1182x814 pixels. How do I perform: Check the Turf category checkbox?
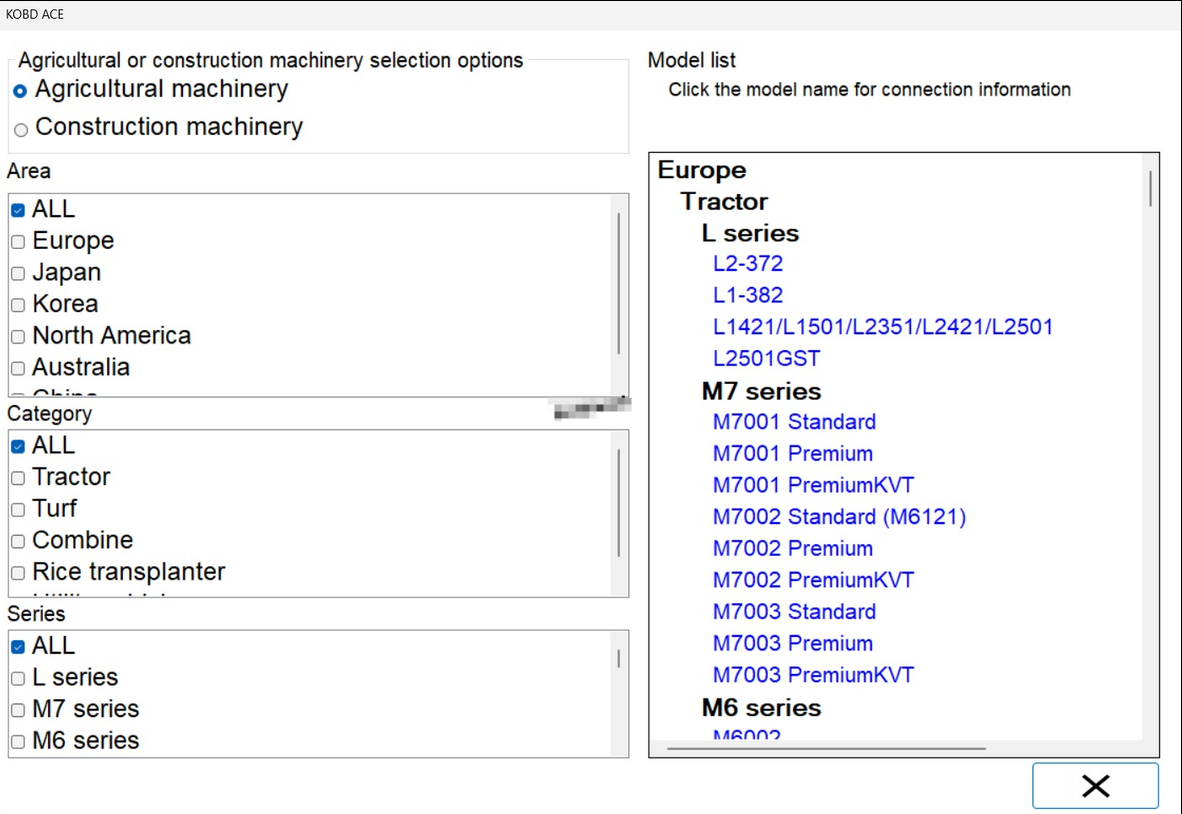(x=18, y=510)
